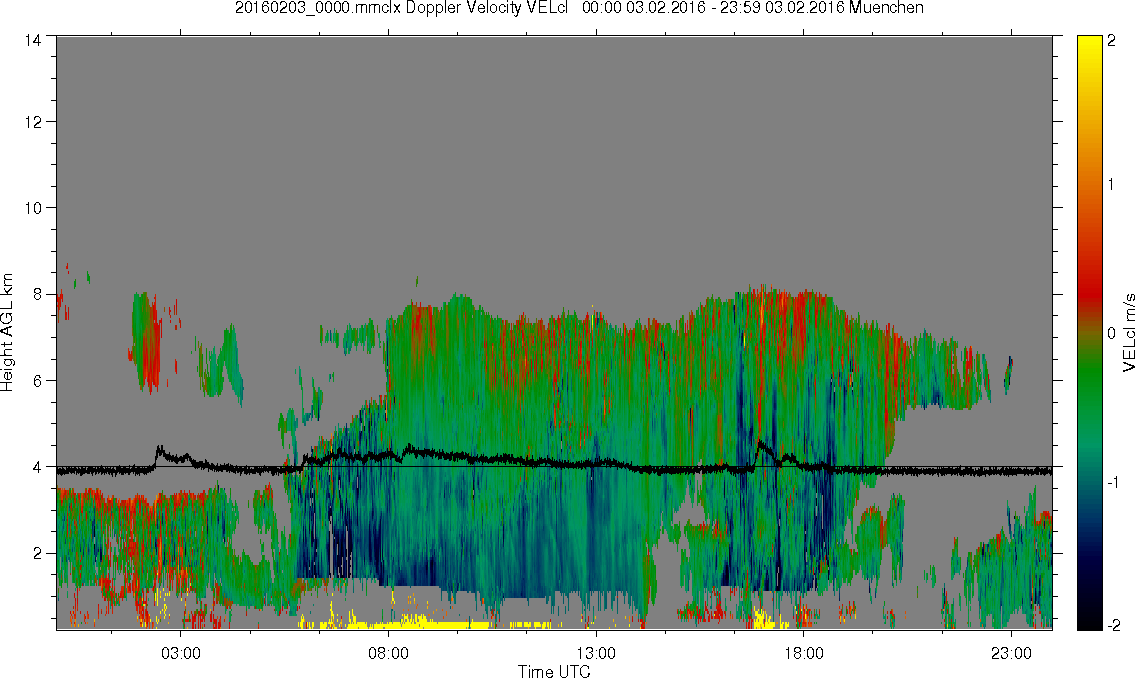Click the '13:00' time tick label
The height and width of the screenshot is (678, 1135).
click(x=596, y=653)
